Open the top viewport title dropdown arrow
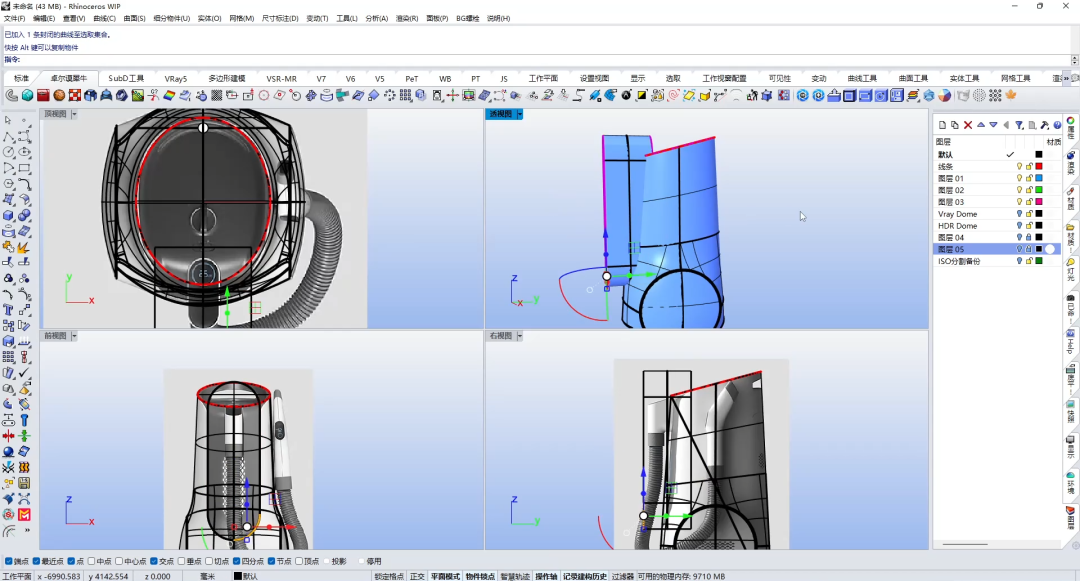This screenshot has height=581, width=1080. click(x=74, y=114)
